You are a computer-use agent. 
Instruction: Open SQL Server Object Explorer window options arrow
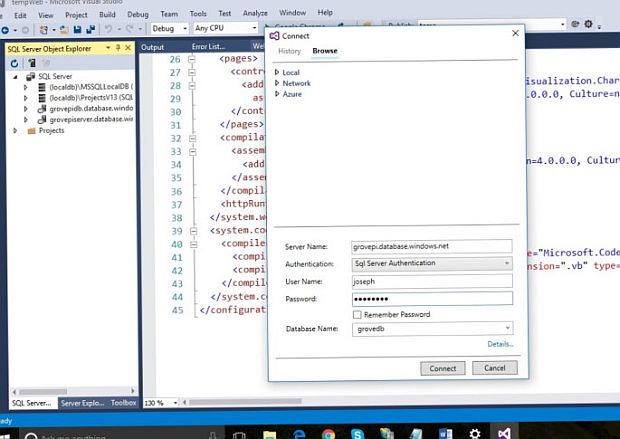tap(108, 48)
